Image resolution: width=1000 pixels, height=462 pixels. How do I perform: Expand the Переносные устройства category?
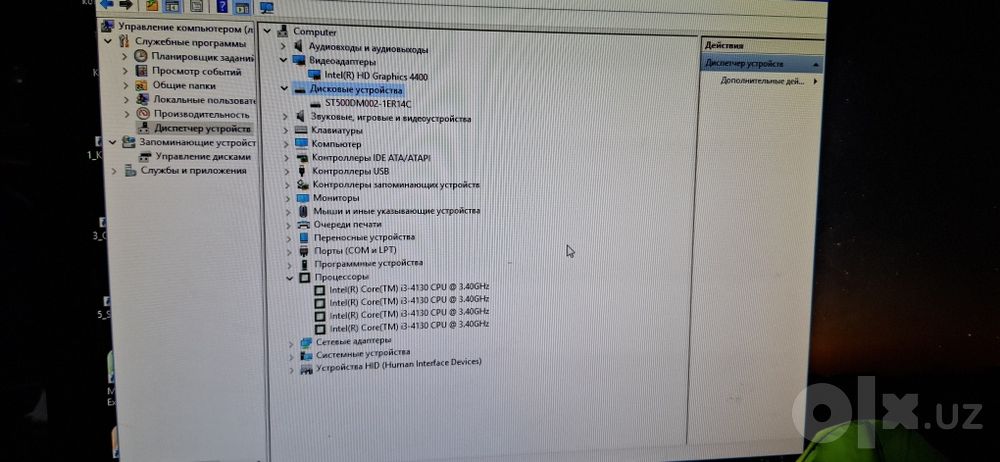290,237
